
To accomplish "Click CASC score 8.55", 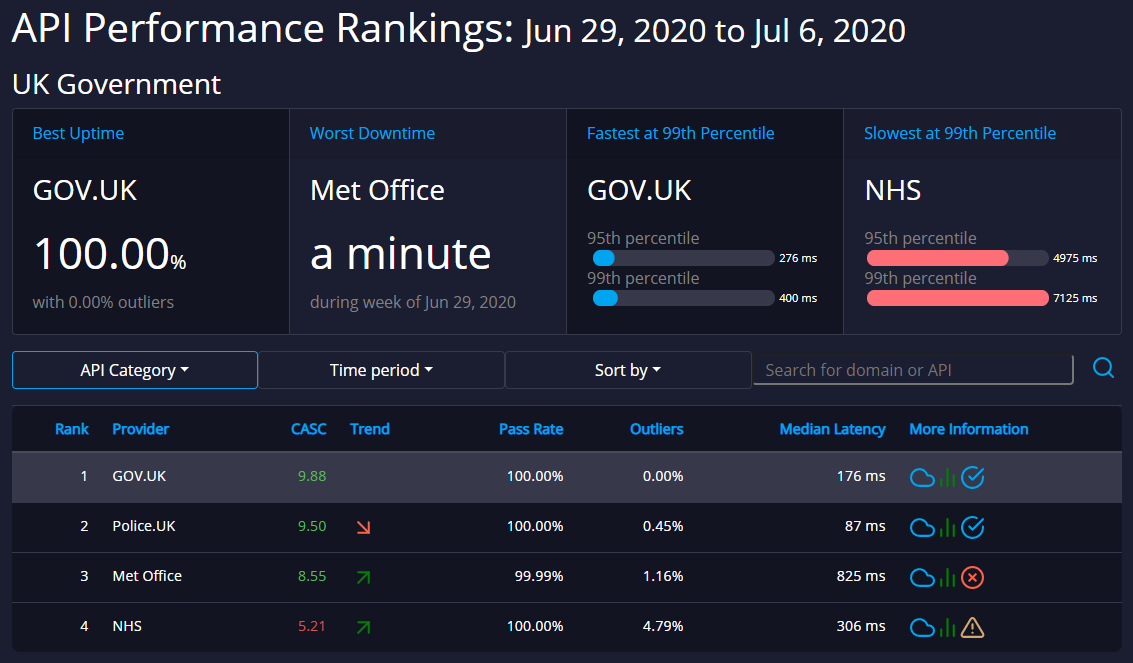I will 311,576.
